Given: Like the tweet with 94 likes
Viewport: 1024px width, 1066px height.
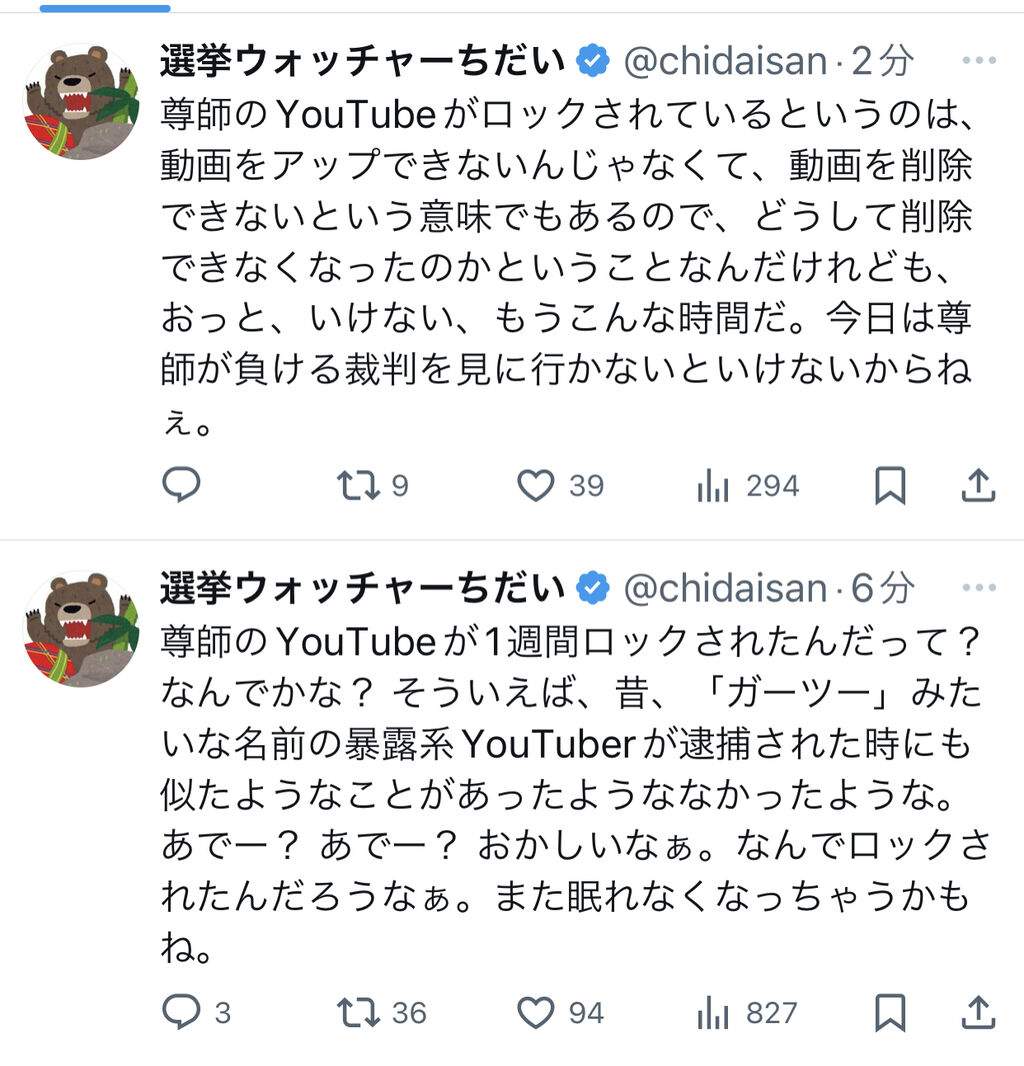Looking at the screenshot, I should coord(536,1013).
